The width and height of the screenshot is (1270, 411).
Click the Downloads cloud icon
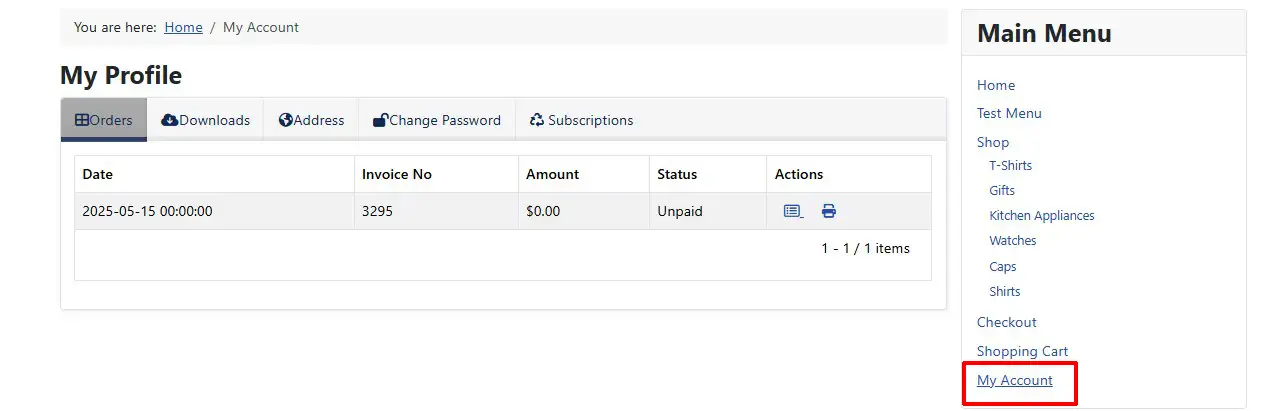(x=170, y=120)
